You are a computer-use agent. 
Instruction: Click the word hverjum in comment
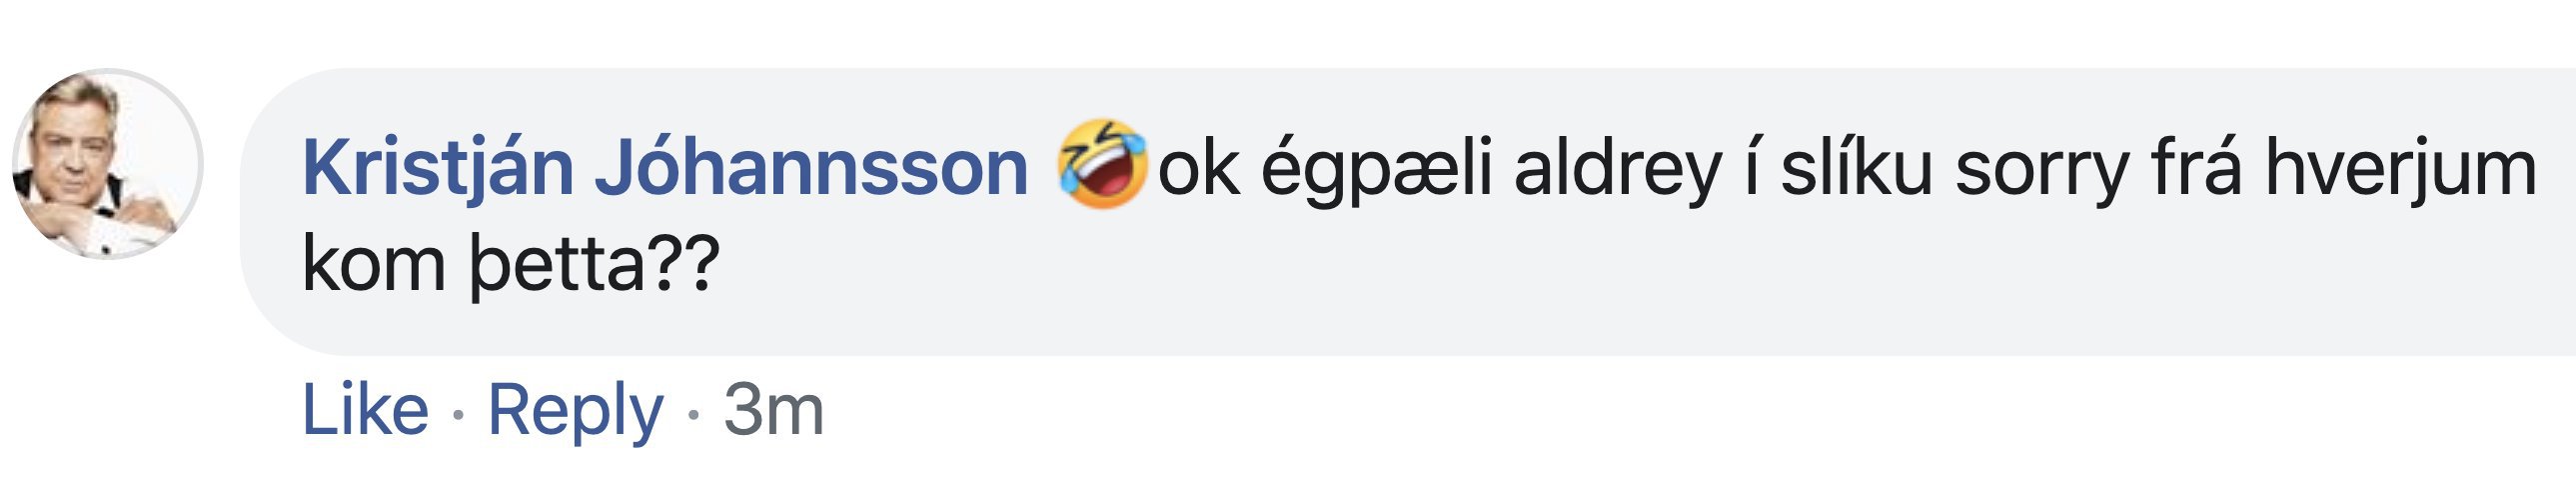(2401, 170)
